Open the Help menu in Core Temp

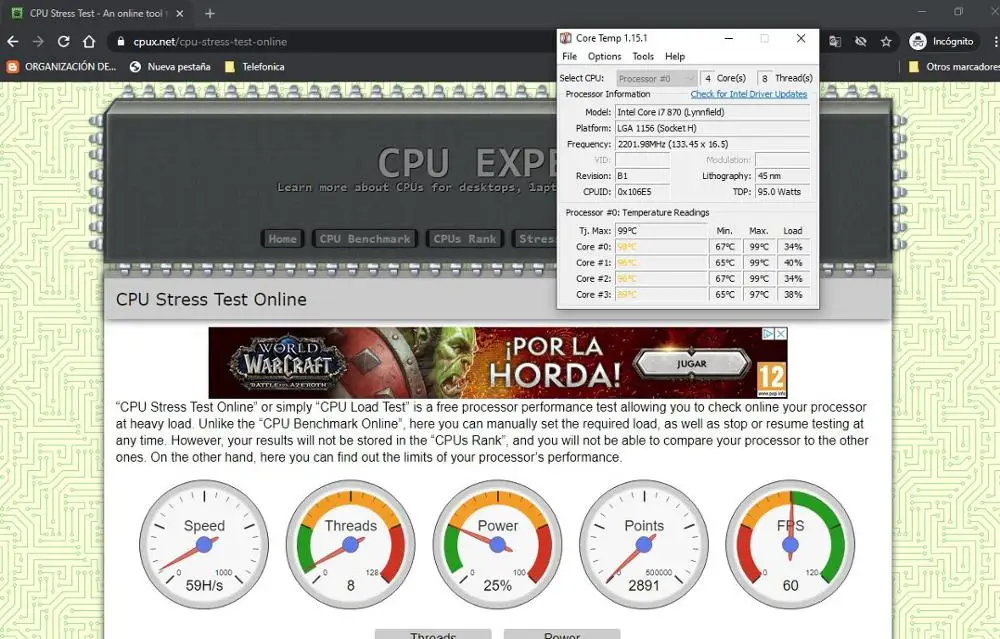(x=675, y=56)
